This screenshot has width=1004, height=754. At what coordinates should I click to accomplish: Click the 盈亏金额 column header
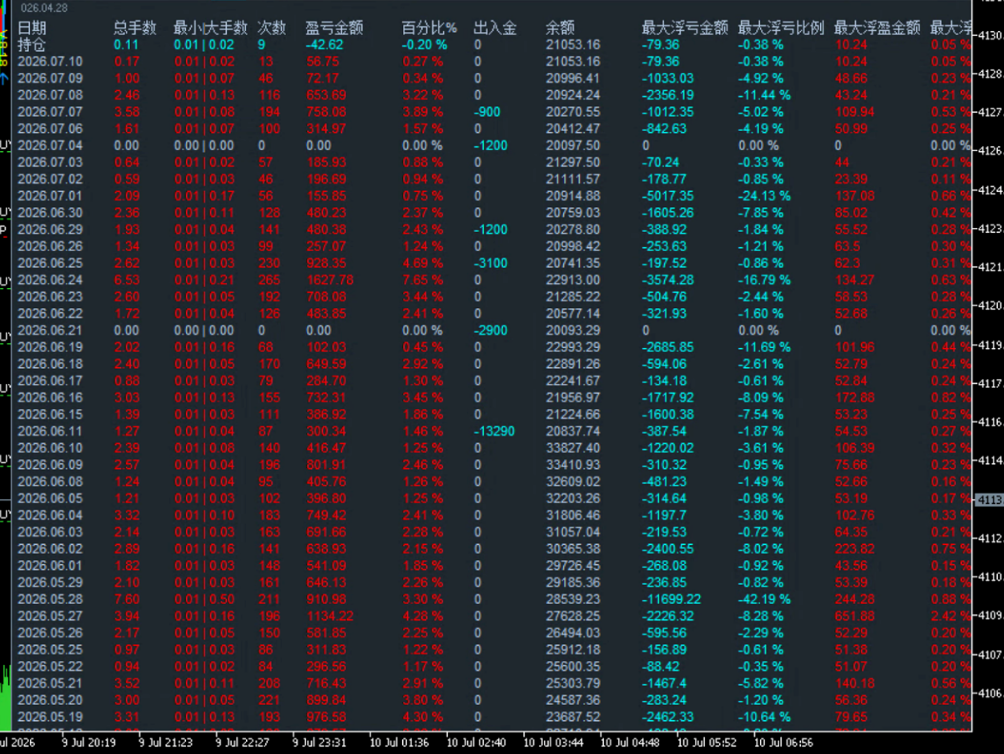click(334, 28)
